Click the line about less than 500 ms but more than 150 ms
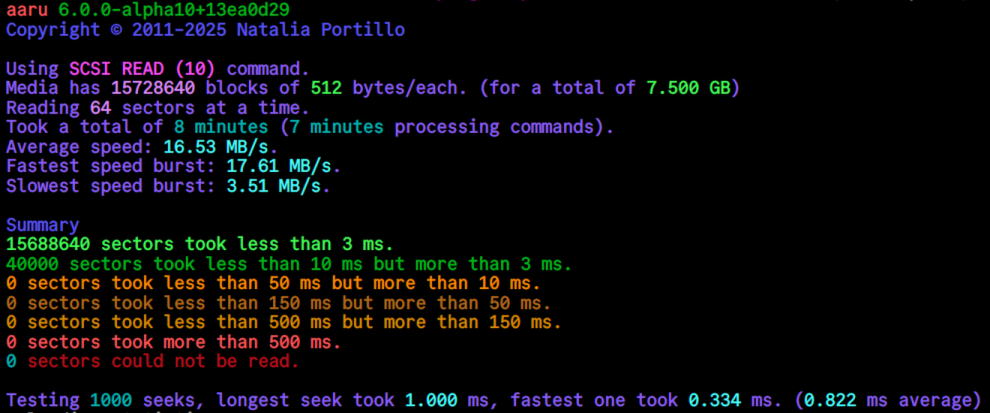The image size is (990, 413). [x=284, y=323]
